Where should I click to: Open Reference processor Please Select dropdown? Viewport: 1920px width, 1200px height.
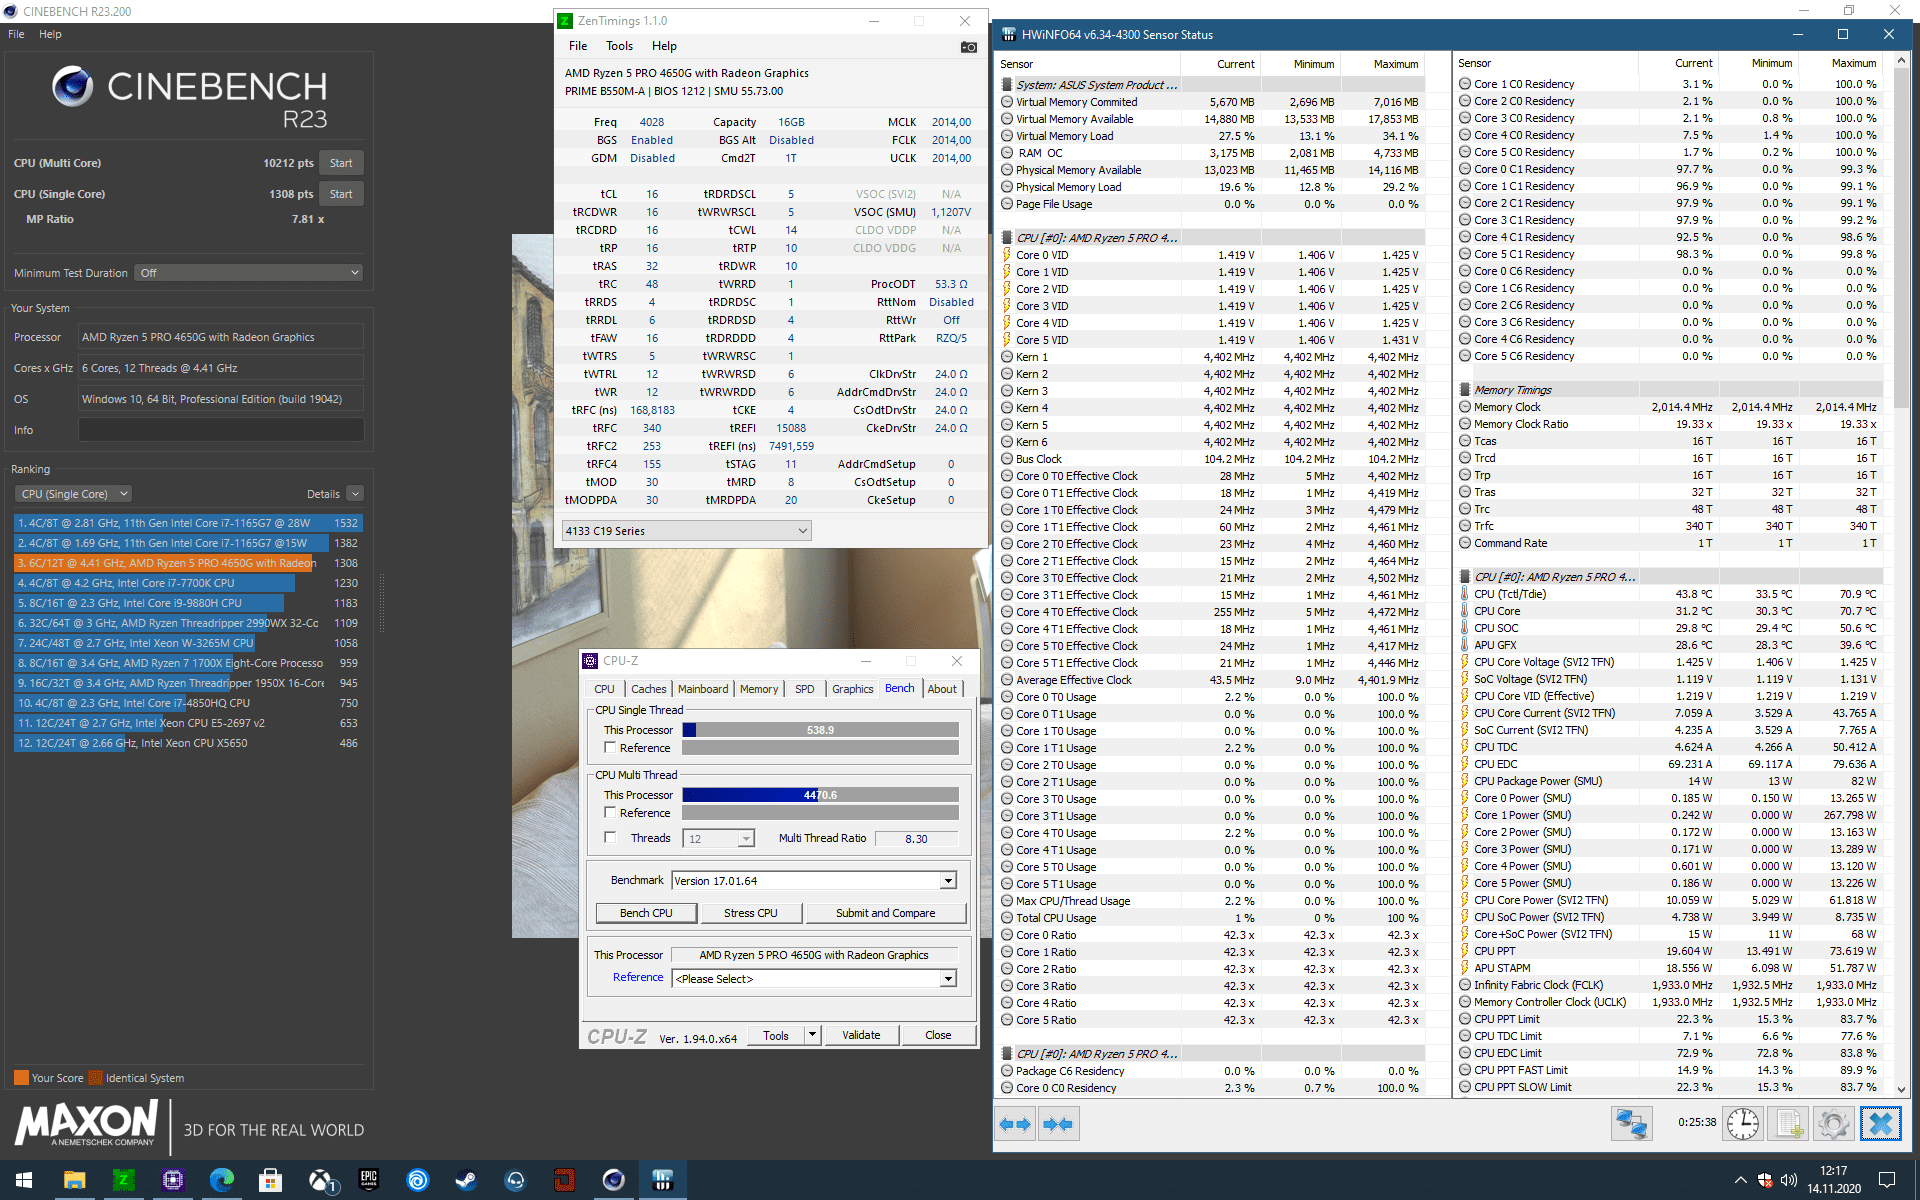point(814,979)
